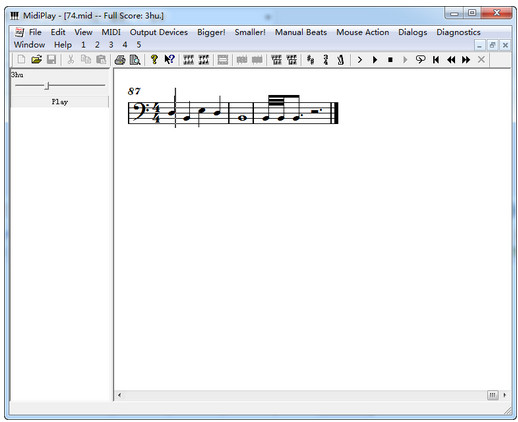
Task: Minimize the inner document window
Action: (480, 45)
